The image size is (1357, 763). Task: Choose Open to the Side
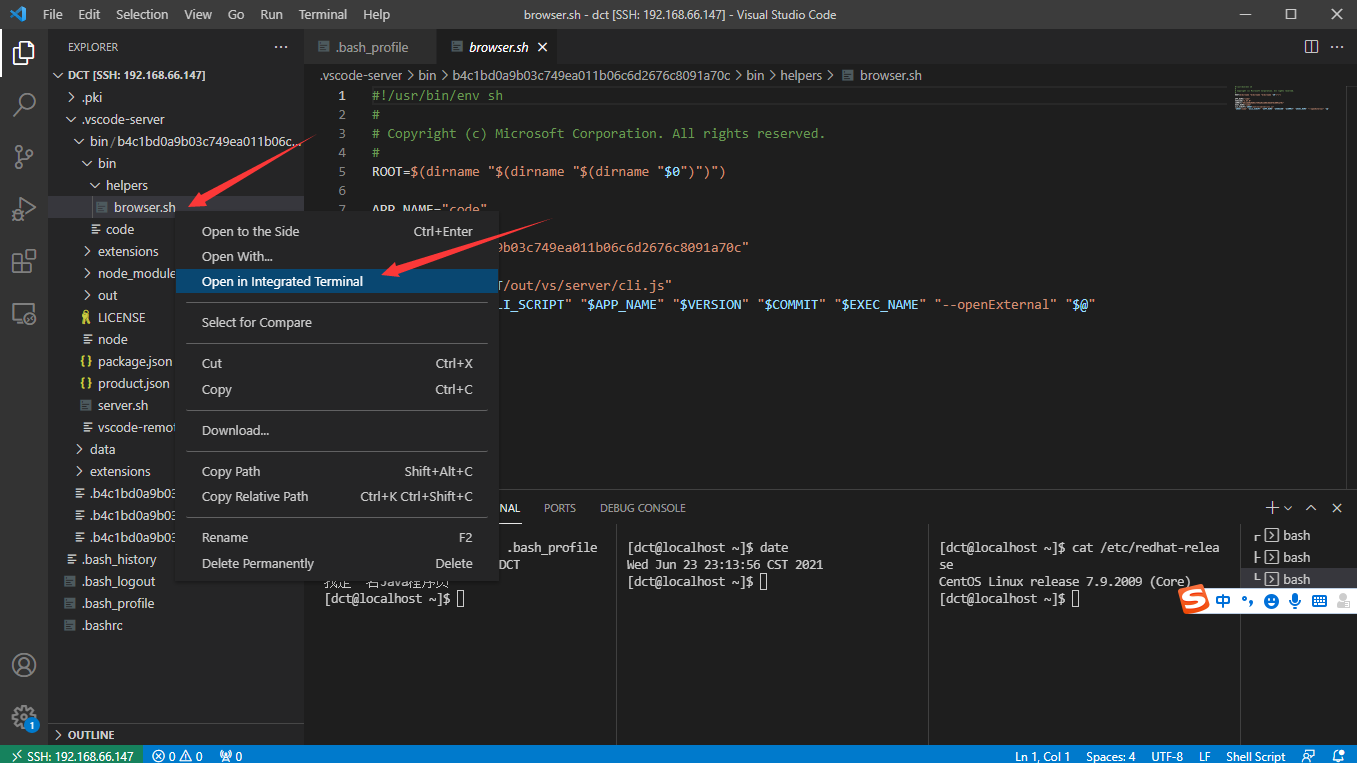[x=337, y=231]
